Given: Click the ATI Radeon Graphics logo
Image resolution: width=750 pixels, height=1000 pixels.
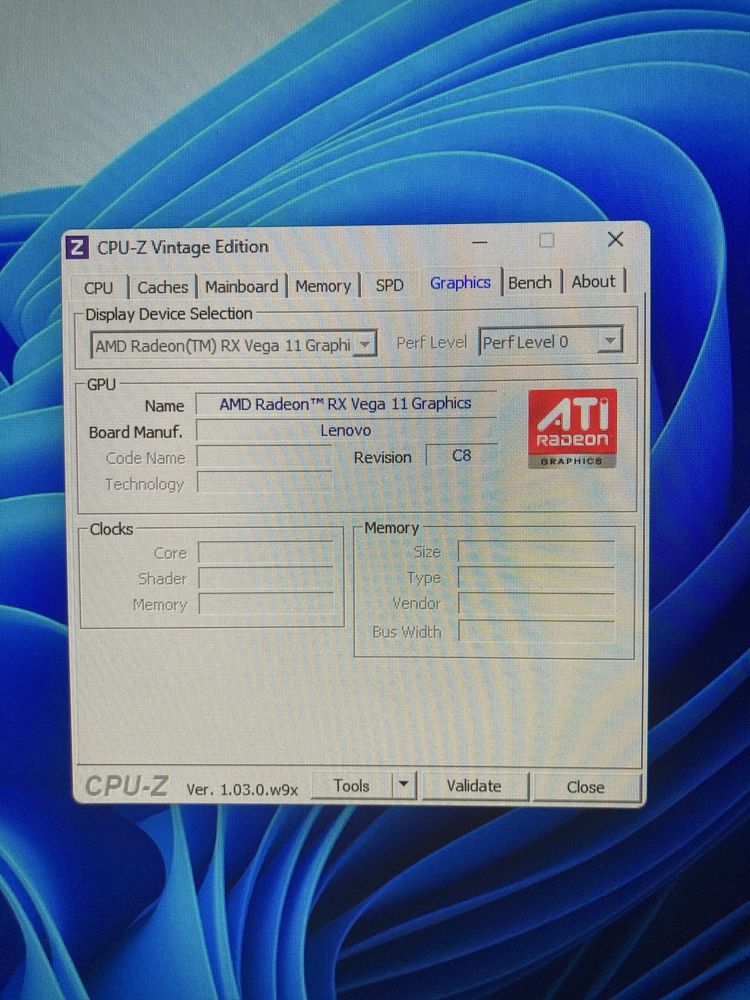Looking at the screenshot, I should (x=572, y=428).
